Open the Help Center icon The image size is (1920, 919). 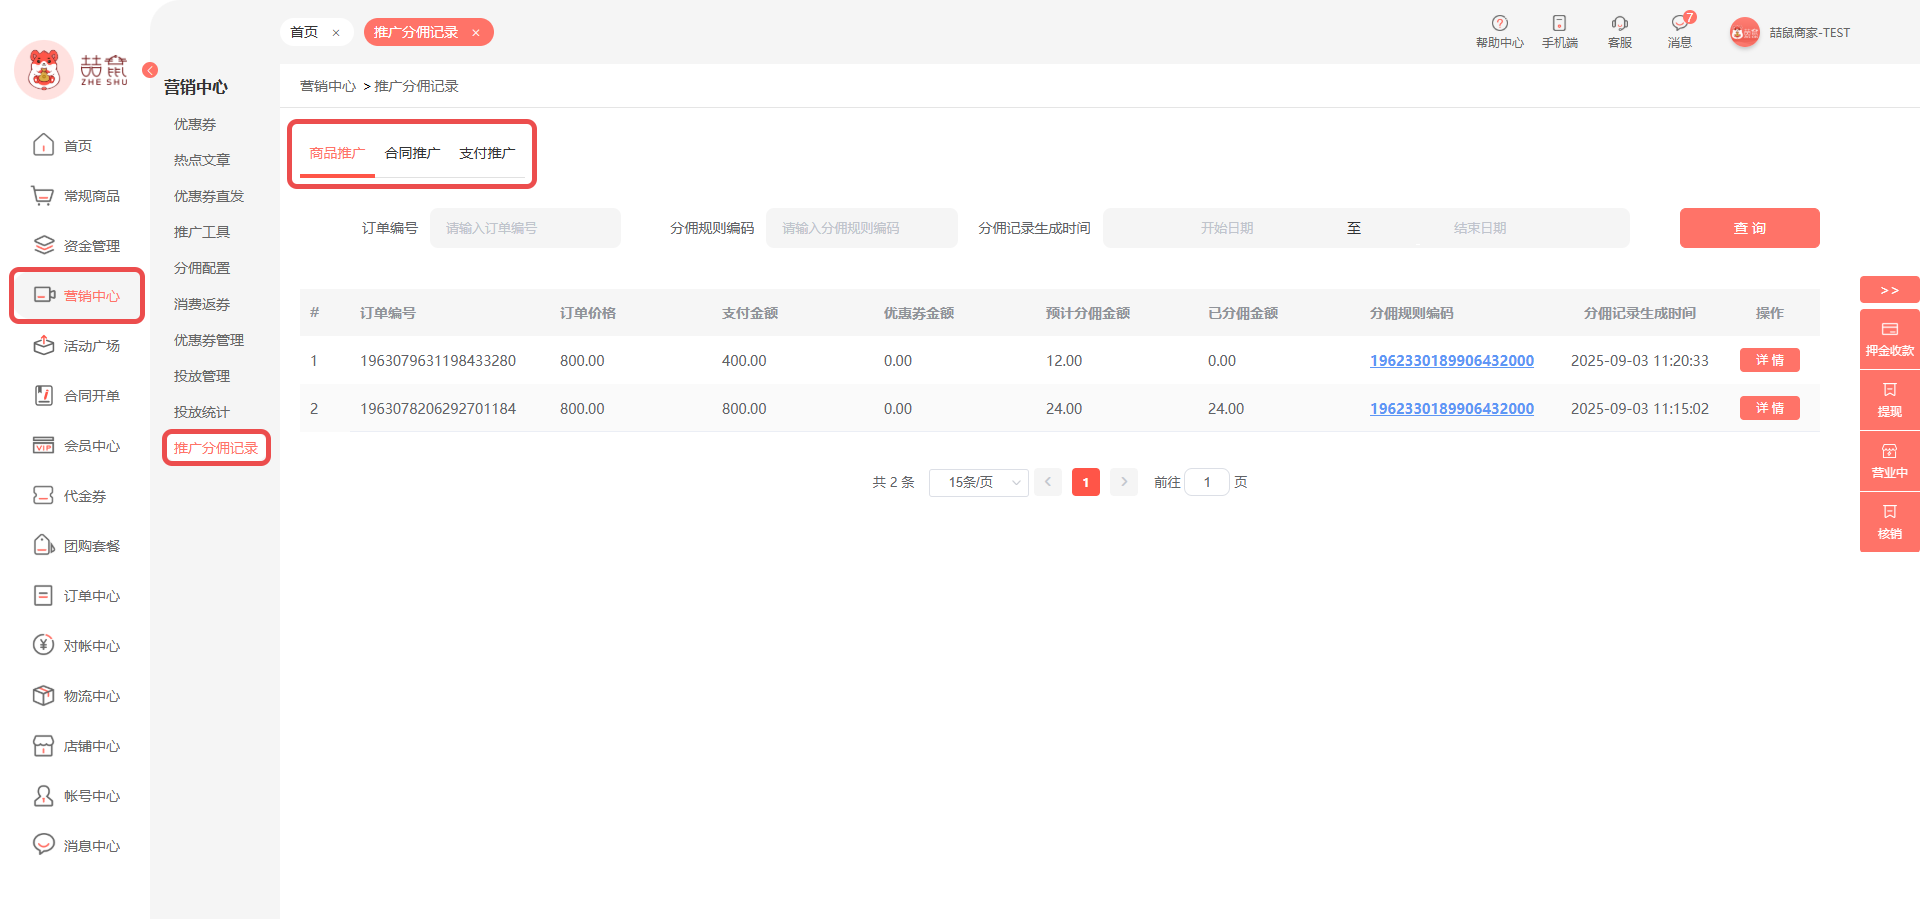point(1499,24)
